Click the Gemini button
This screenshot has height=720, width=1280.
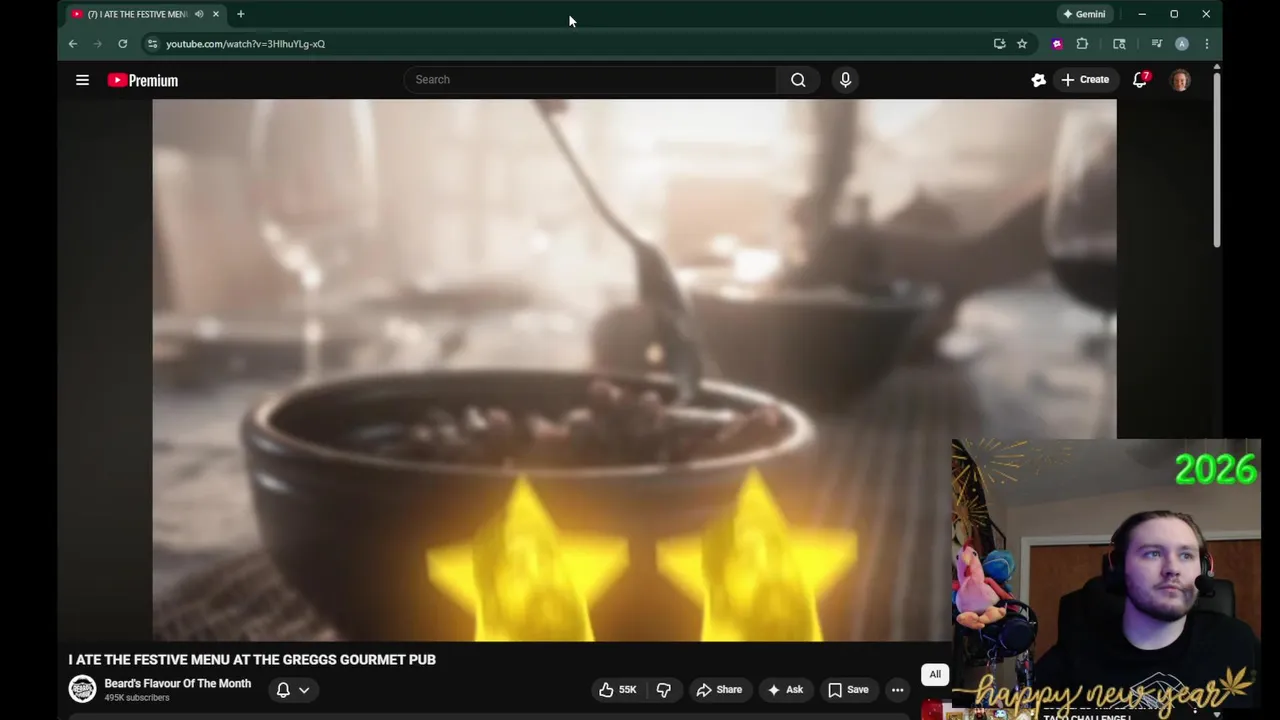(1084, 14)
